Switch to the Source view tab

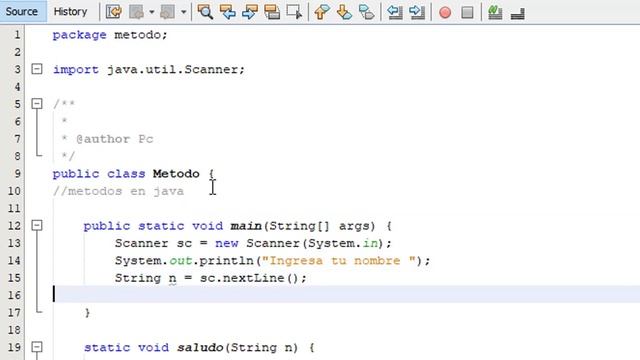pyautogui.click(x=22, y=11)
